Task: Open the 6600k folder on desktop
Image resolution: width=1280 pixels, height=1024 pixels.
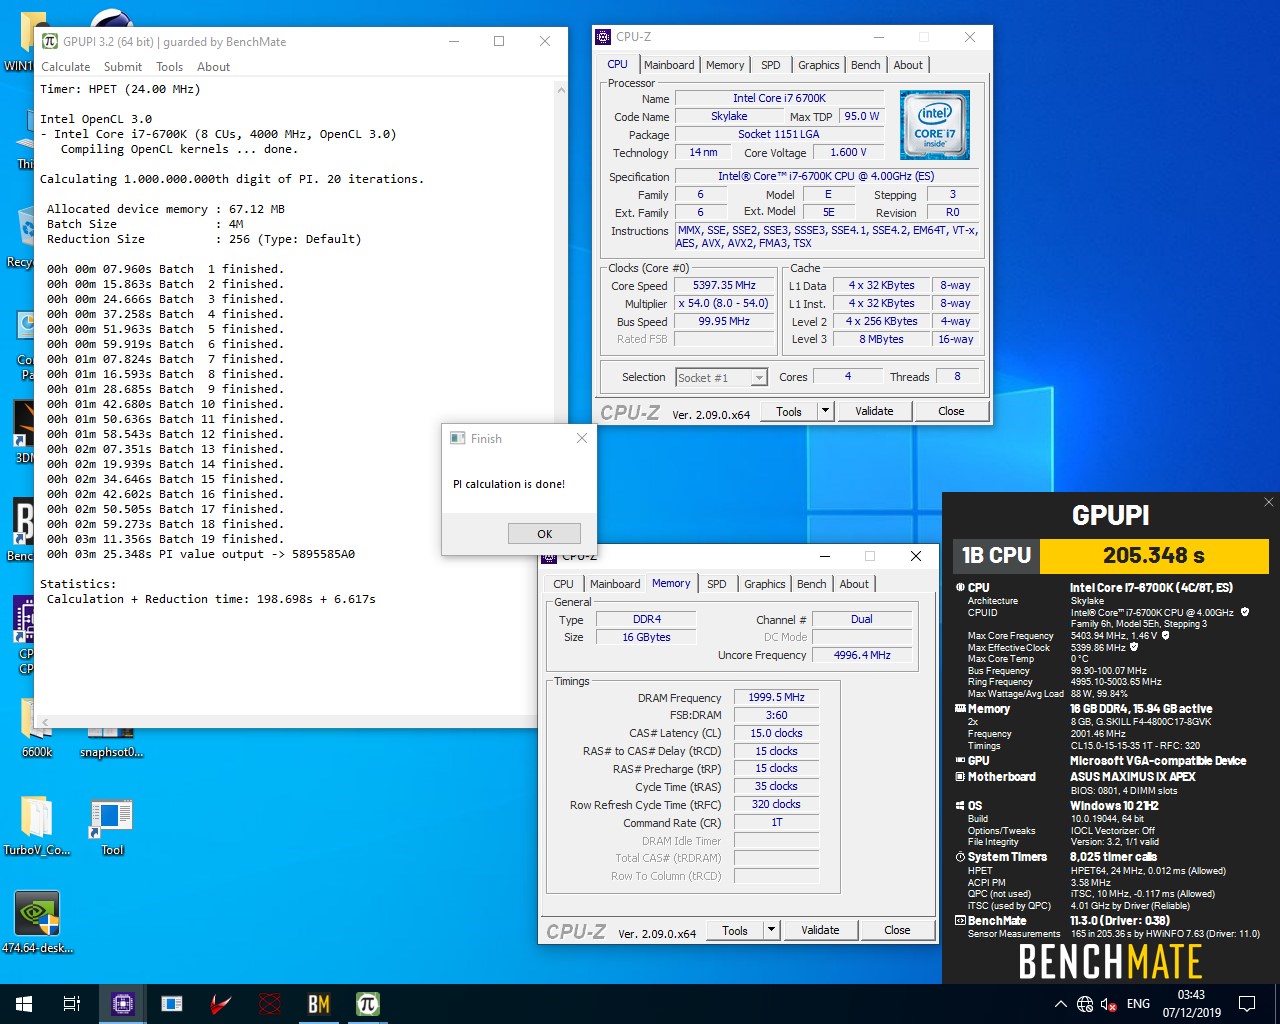Action: [x=37, y=728]
